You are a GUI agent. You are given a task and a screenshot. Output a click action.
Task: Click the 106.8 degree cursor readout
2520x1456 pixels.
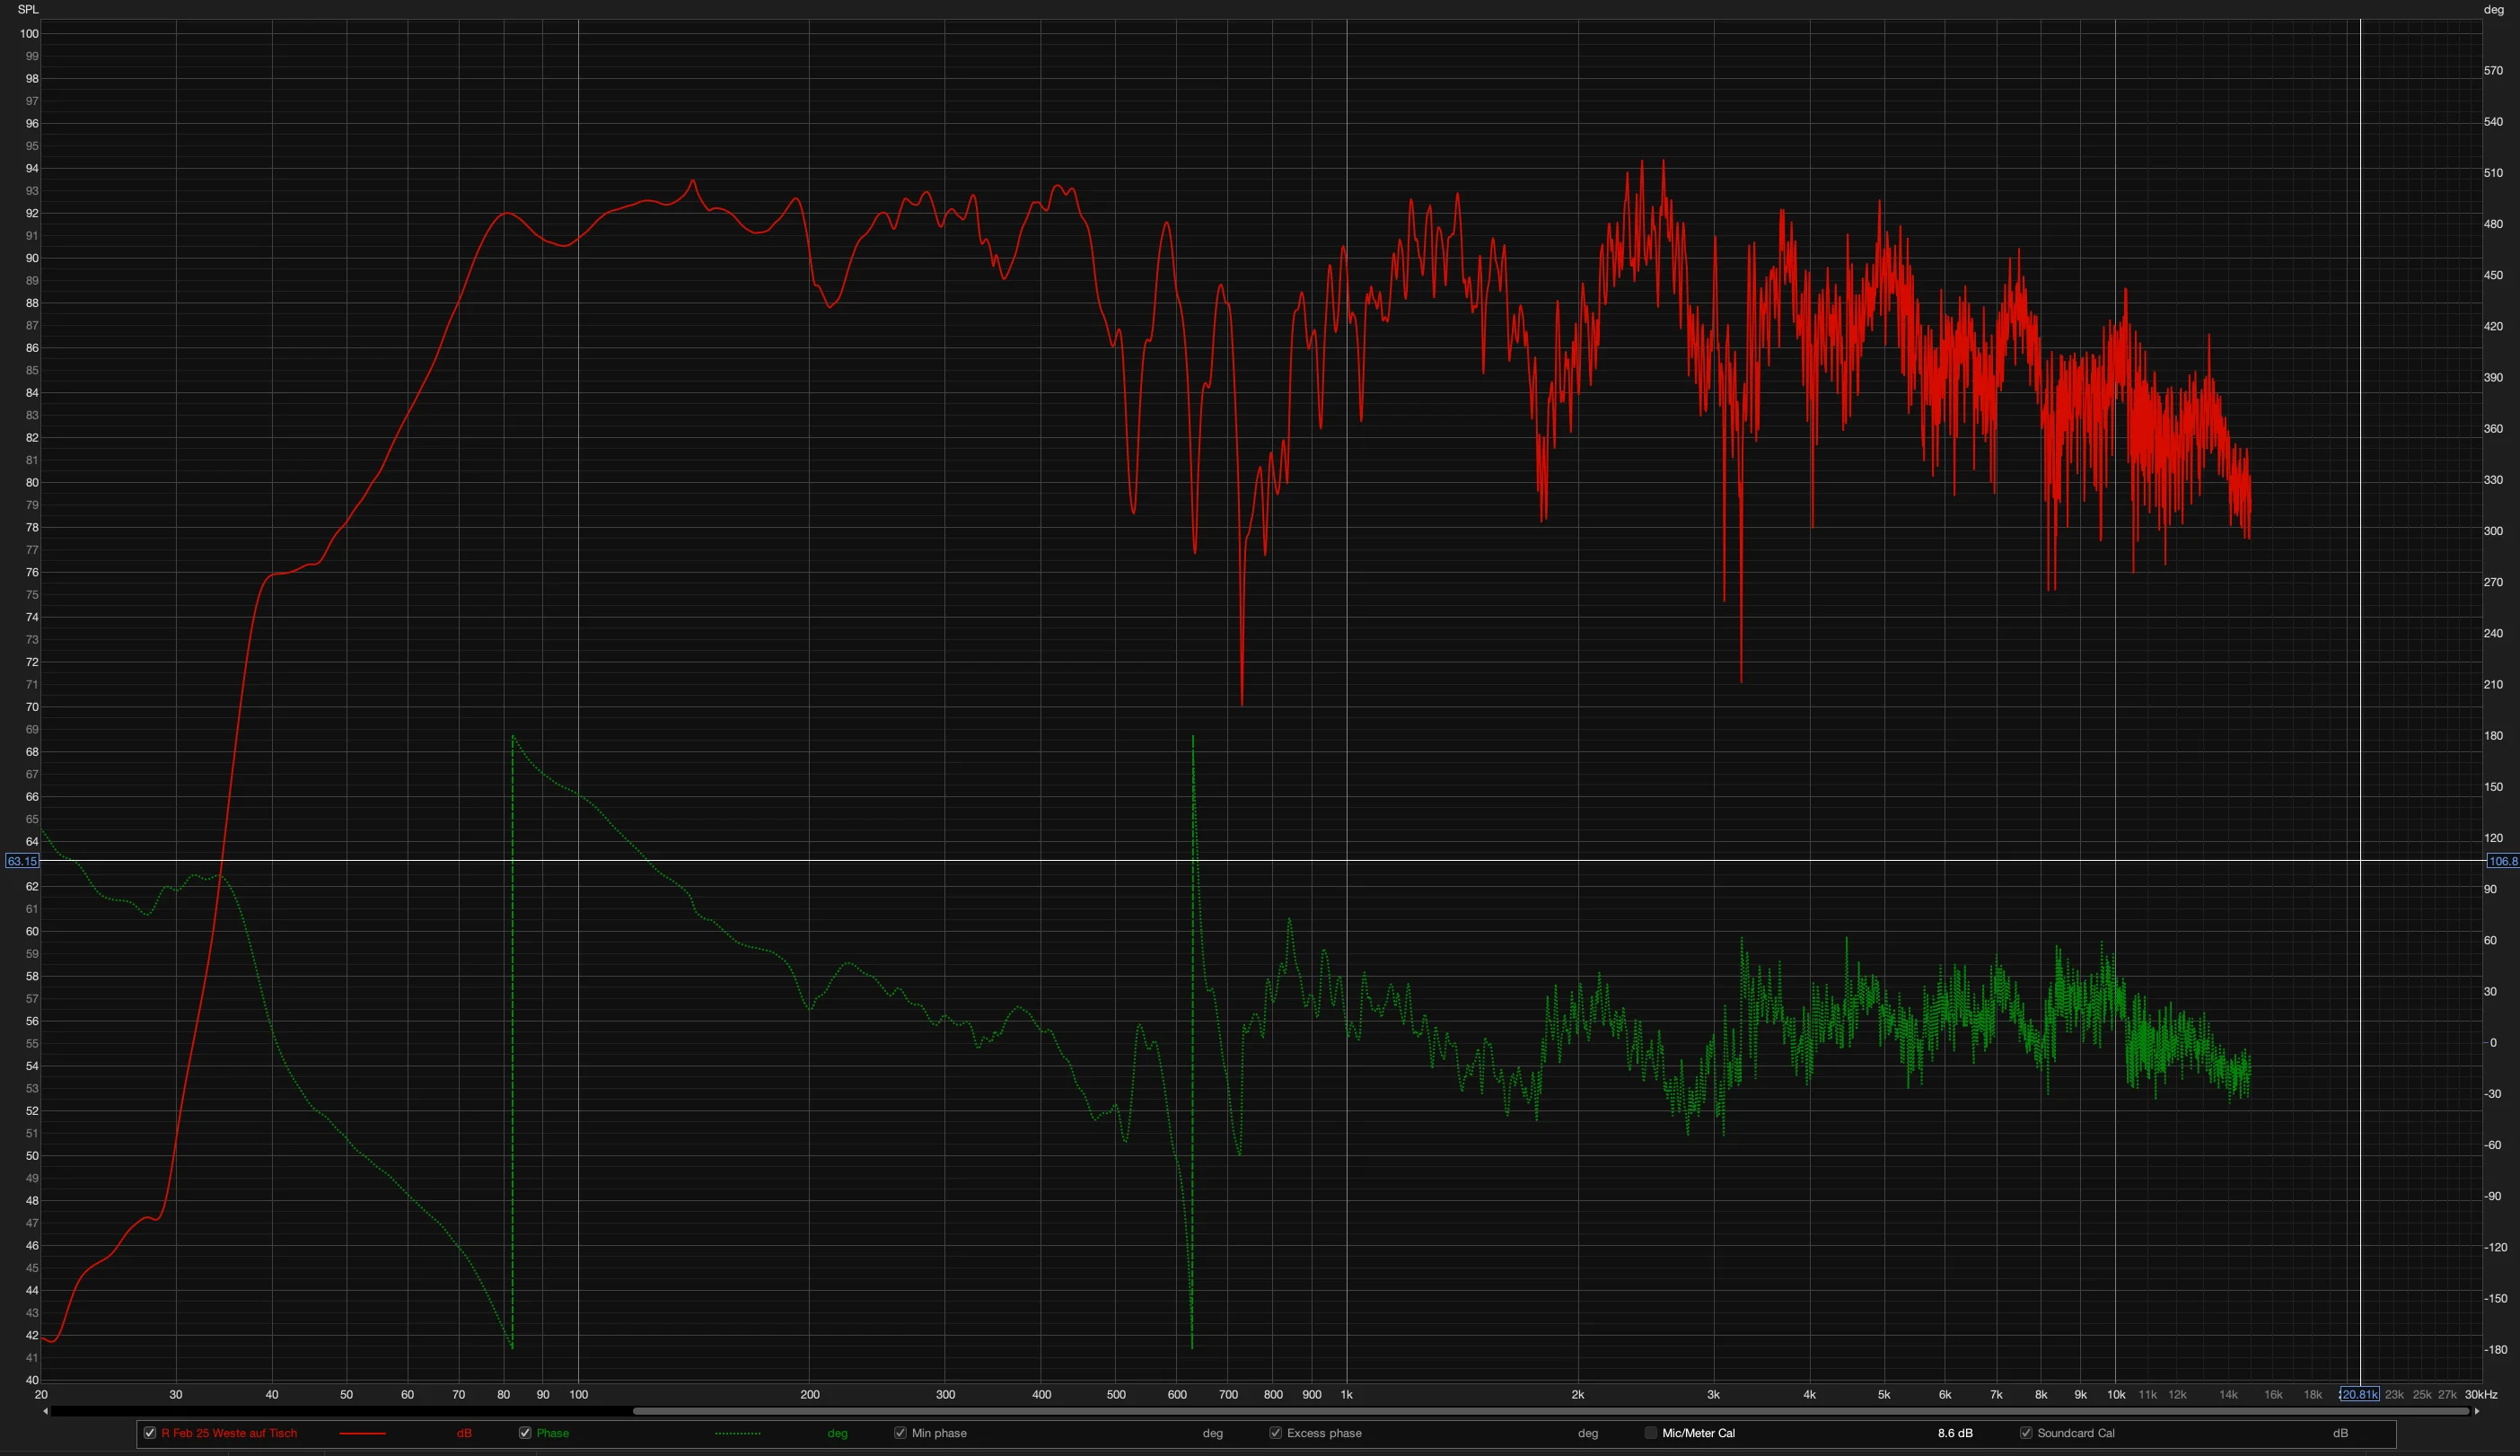tap(2502, 861)
